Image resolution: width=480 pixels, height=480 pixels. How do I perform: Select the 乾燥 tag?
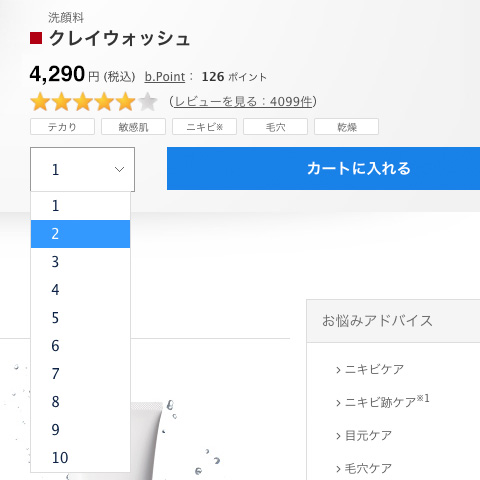point(346,127)
